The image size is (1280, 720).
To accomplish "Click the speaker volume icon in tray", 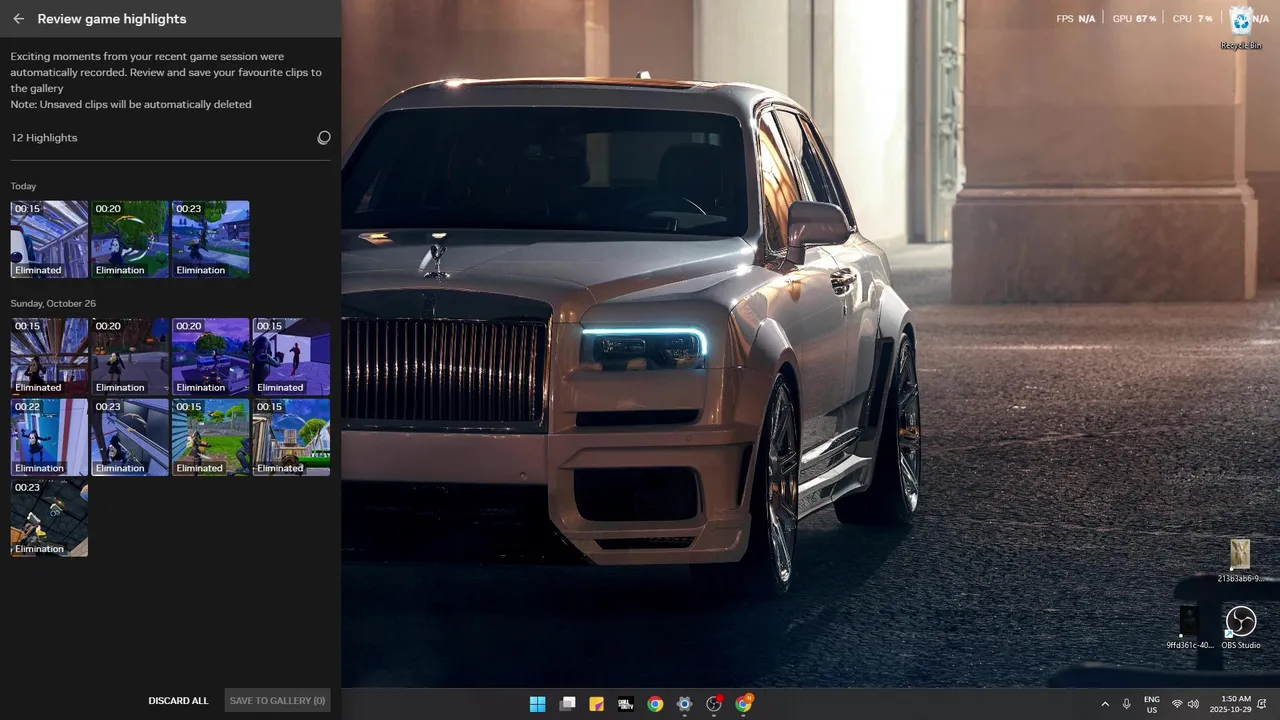I will tap(1193, 704).
